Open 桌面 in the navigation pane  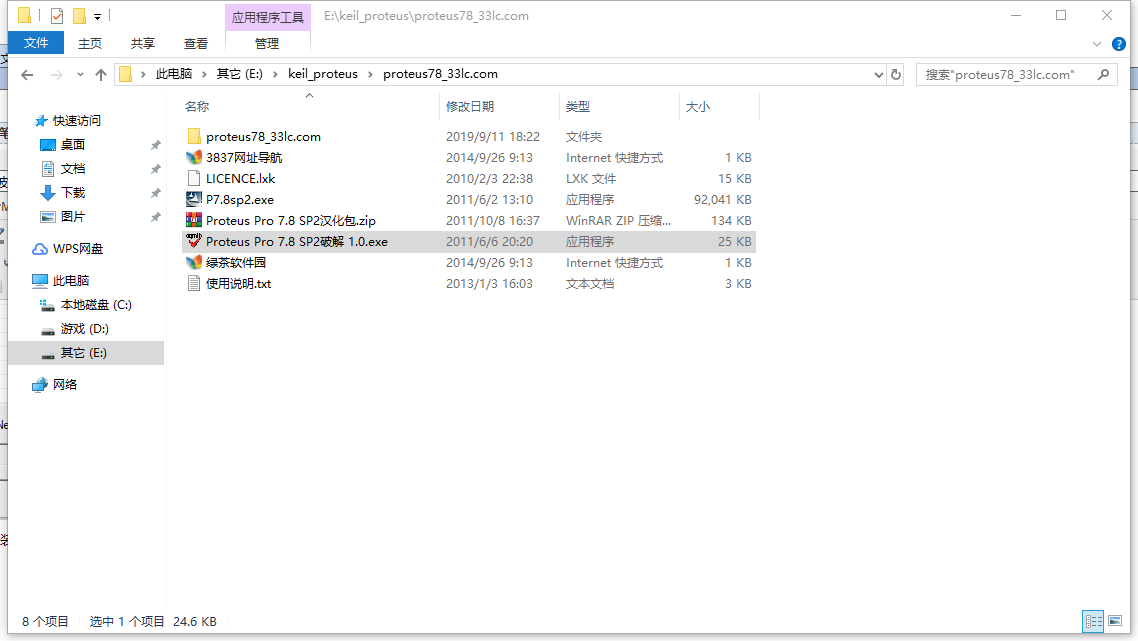point(73,144)
